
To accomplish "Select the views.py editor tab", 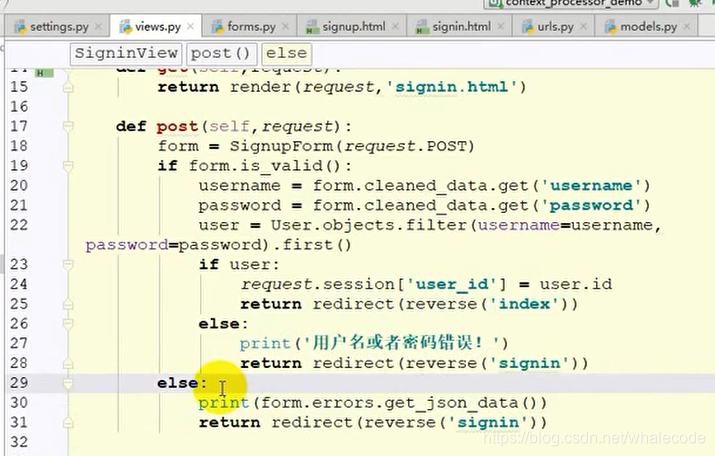I will coord(155,26).
